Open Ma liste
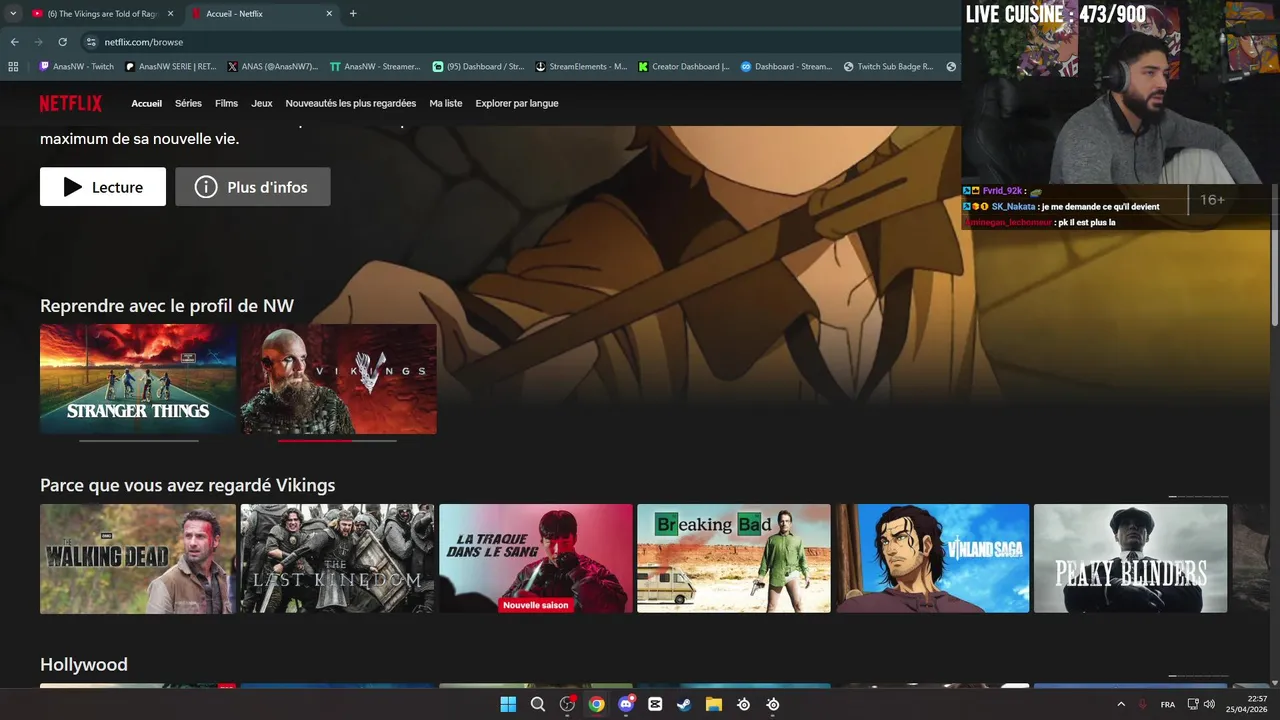Image resolution: width=1280 pixels, height=720 pixels. (446, 103)
